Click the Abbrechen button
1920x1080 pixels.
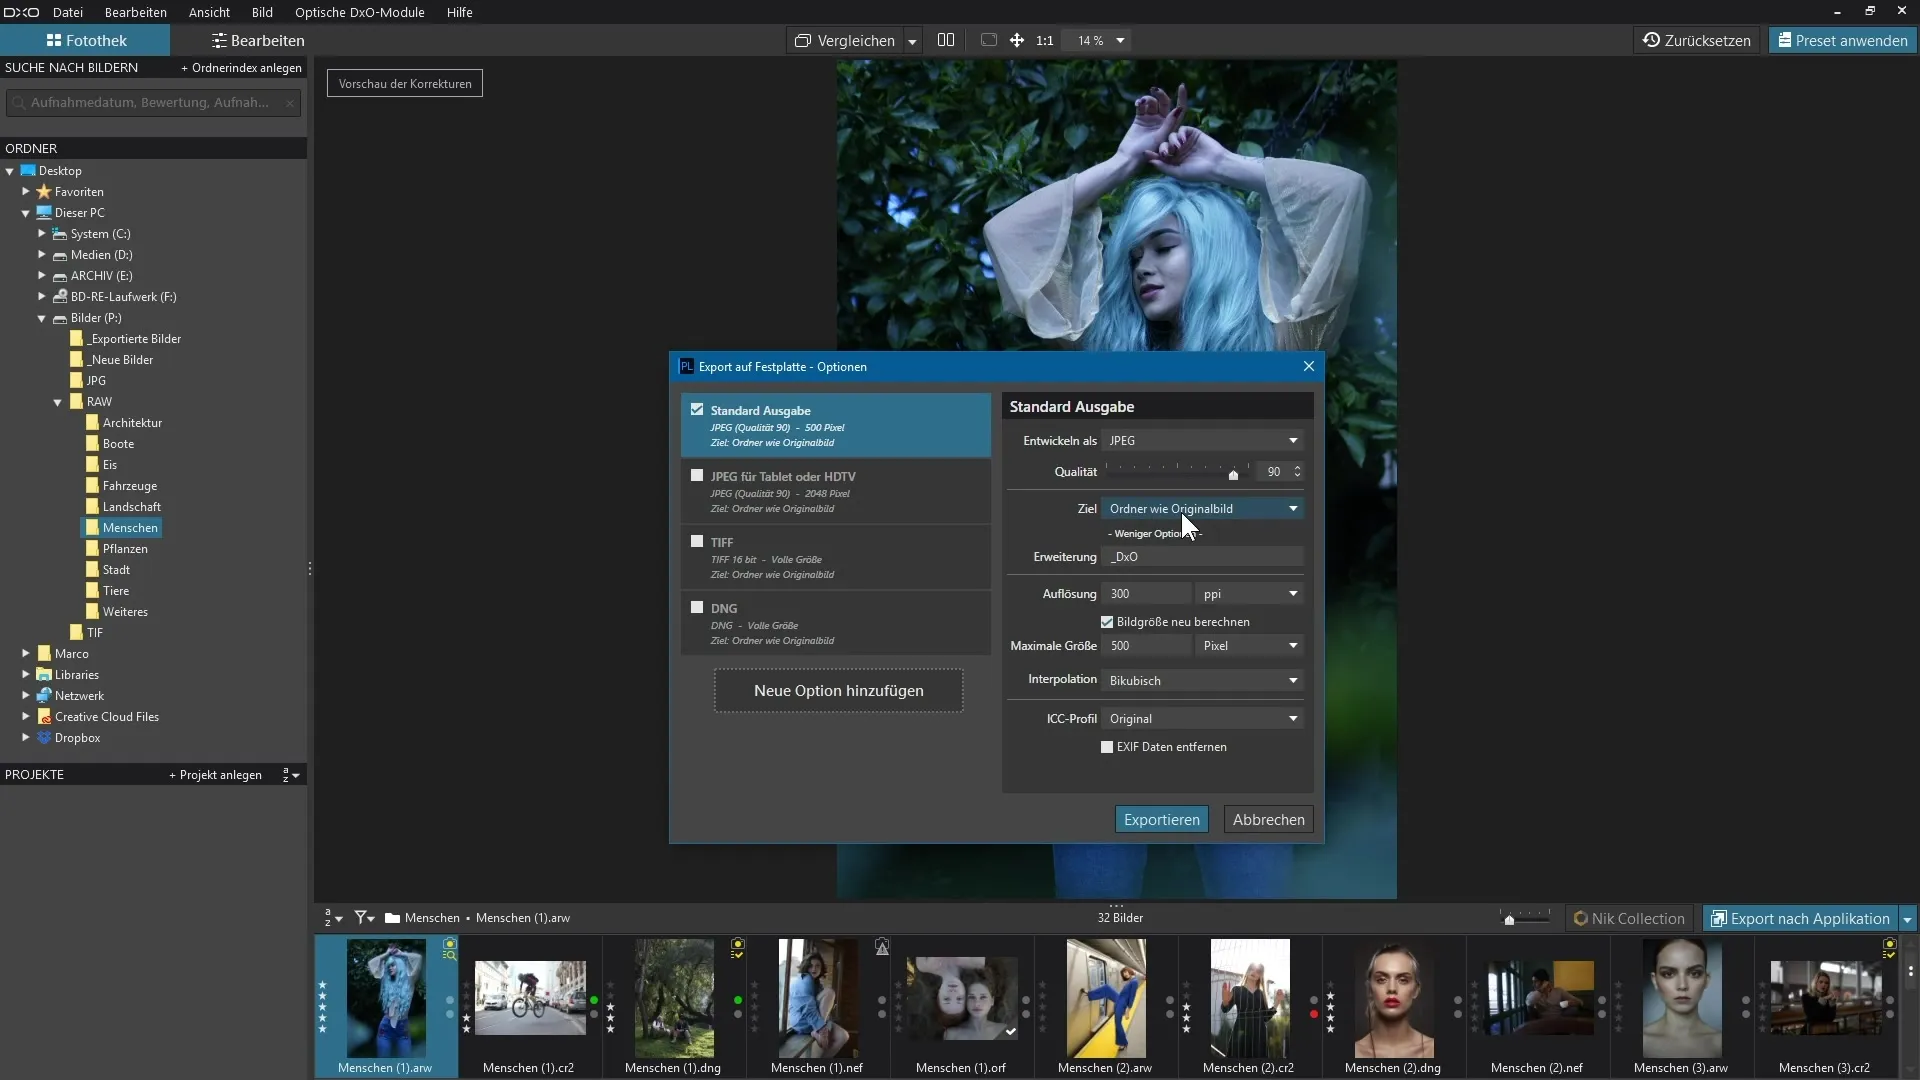pyautogui.click(x=1268, y=819)
